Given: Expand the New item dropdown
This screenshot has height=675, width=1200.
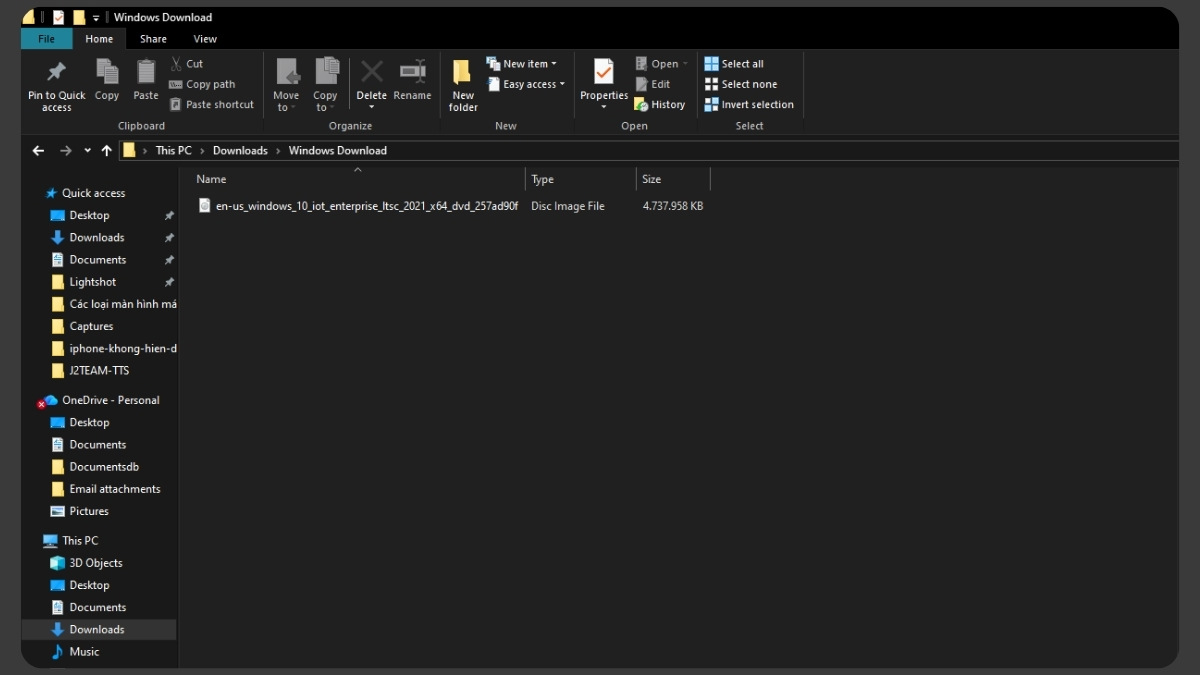Looking at the screenshot, I should [522, 64].
